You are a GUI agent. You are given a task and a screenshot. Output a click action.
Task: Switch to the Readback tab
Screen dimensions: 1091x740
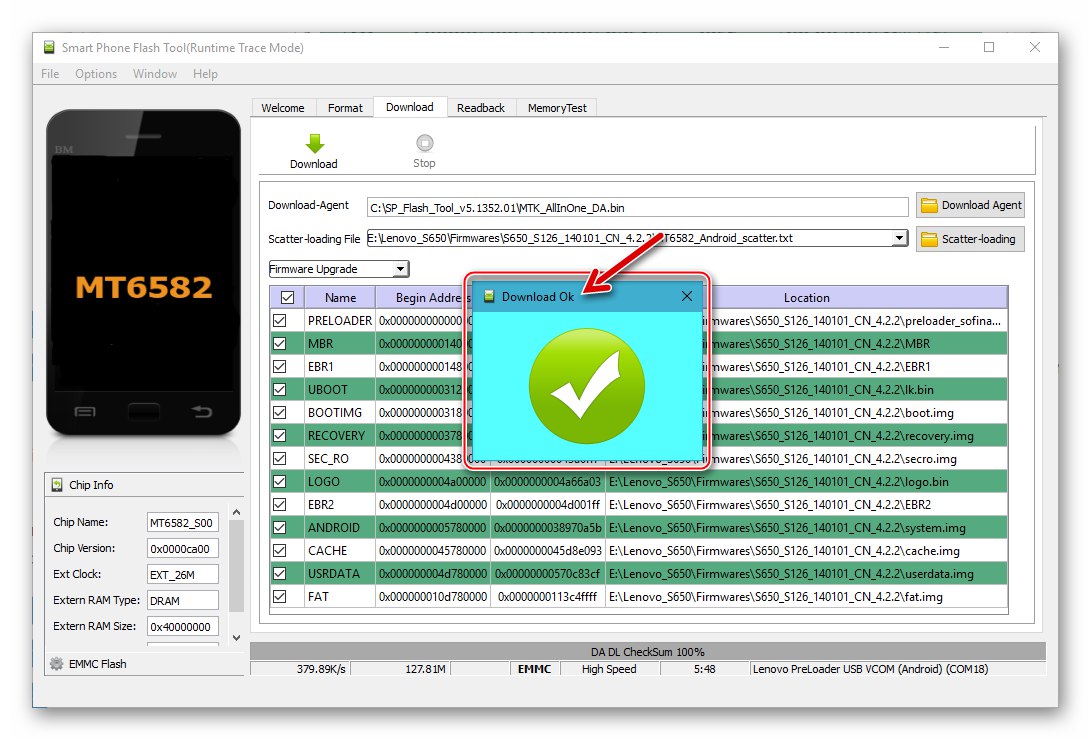tap(481, 107)
